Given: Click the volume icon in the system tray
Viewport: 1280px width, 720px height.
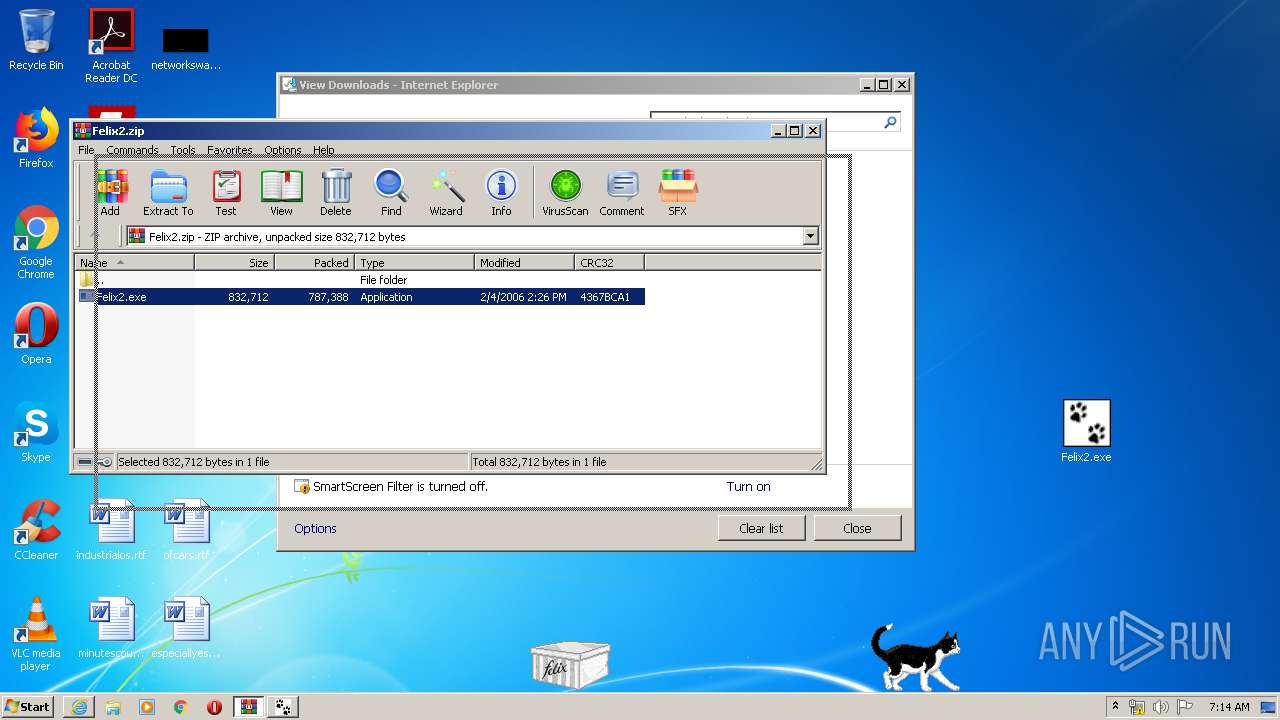Looking at the screenshot, I should (x=1161, y=707).
